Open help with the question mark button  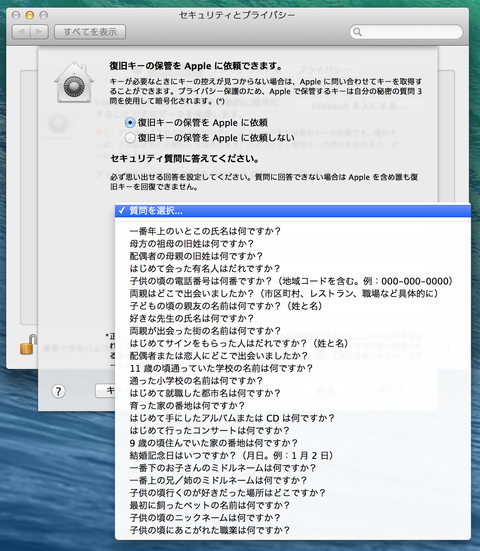(x=58, y=391)
